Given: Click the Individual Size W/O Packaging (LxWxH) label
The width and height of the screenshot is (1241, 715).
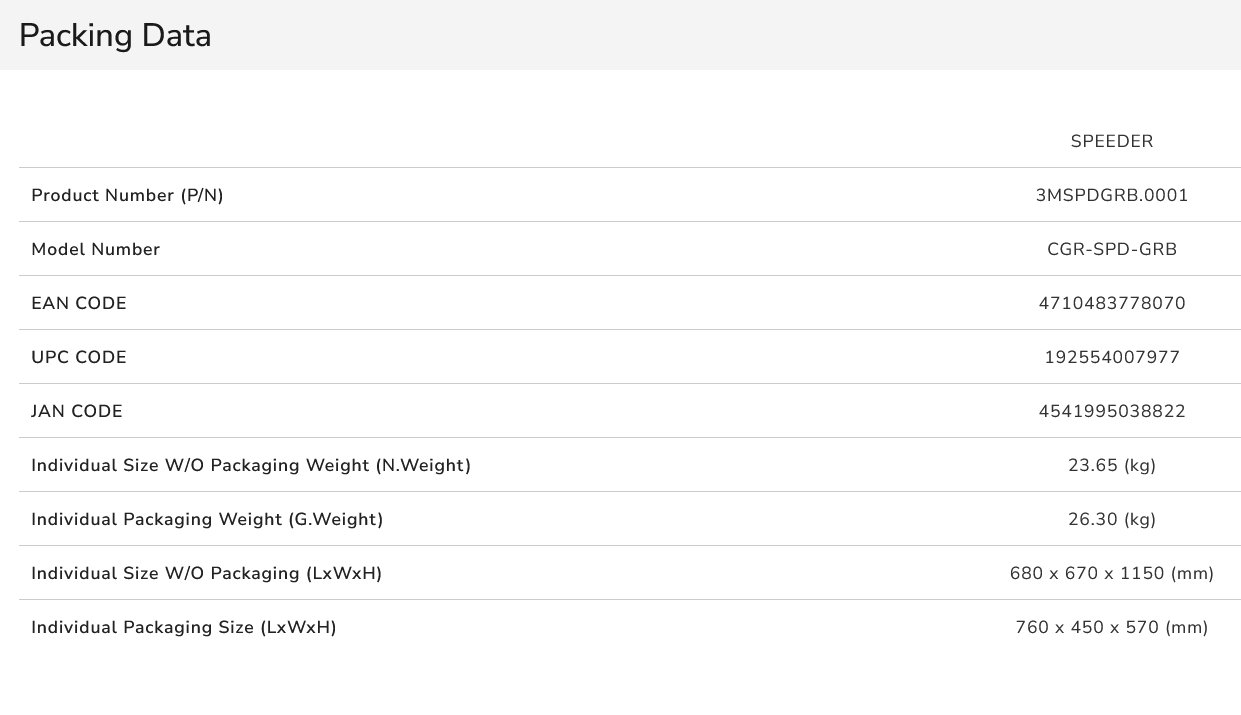Looking at the screenshot, I should point(206,573).
